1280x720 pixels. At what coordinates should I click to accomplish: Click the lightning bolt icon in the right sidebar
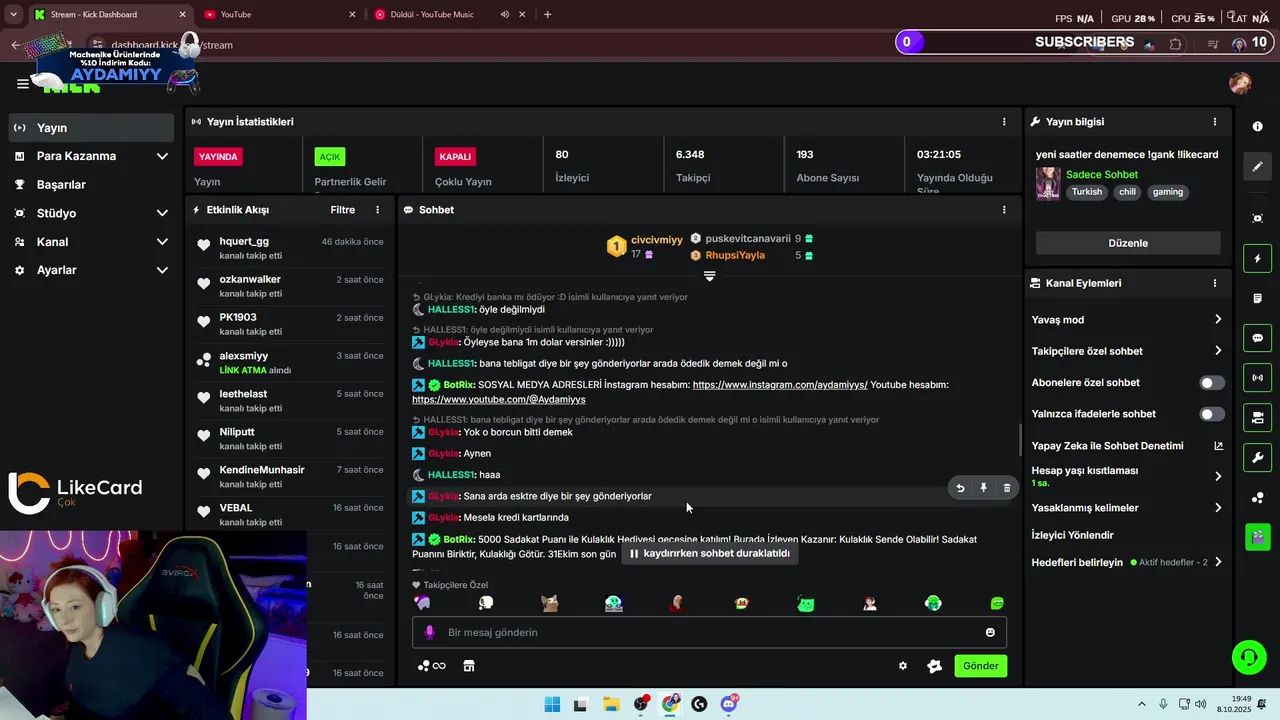click(x=1258, y=259)
